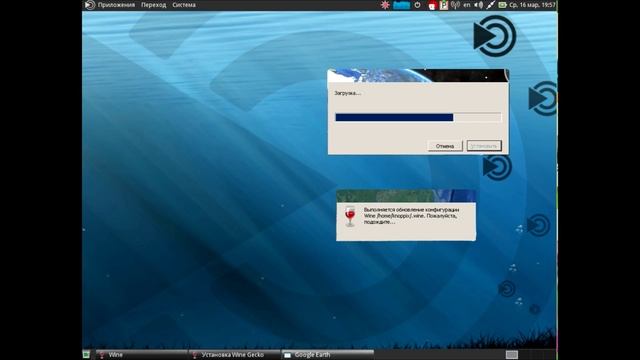Click the show desktop icon in bottom panel
The image size is (640, 360).
pyautogui.click(x=87, y=355)
